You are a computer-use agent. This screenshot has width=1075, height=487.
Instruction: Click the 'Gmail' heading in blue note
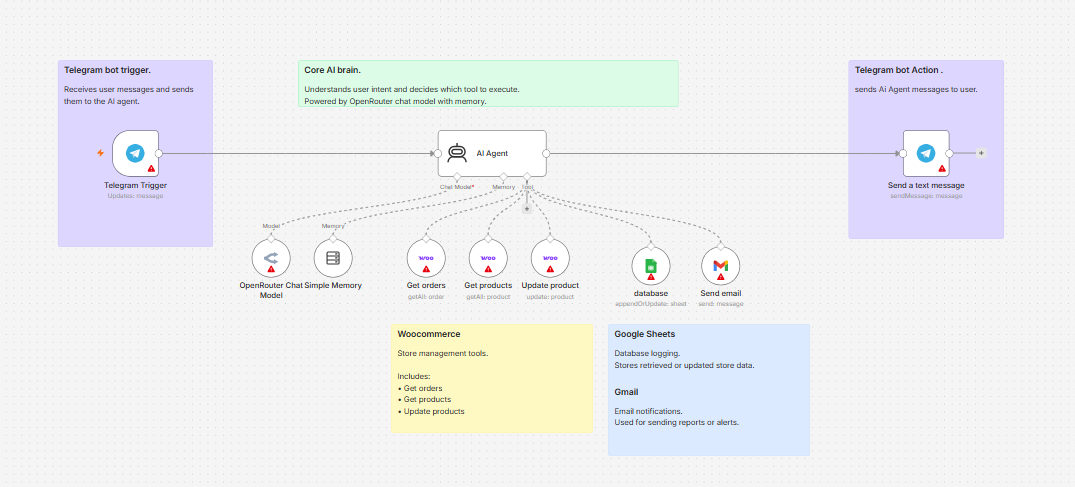pos(627,392)
